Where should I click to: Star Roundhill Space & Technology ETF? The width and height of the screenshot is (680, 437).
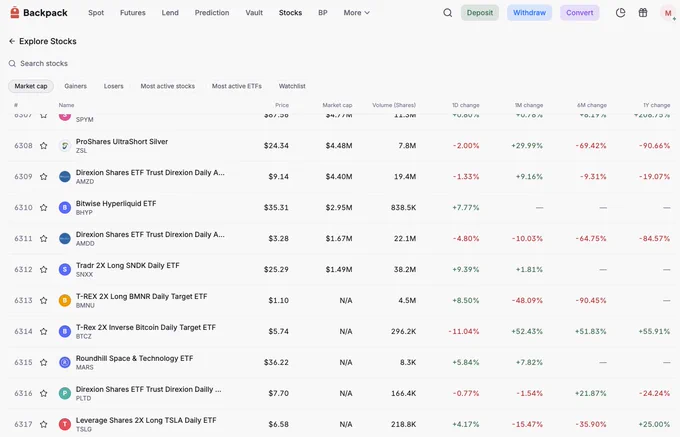pos(43,362)
